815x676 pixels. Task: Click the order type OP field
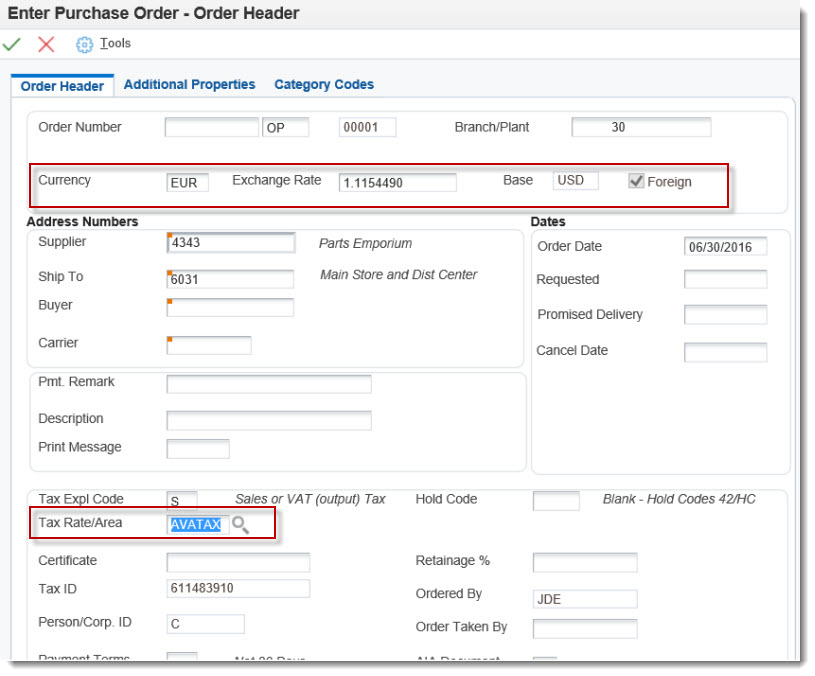pos(285,127)
